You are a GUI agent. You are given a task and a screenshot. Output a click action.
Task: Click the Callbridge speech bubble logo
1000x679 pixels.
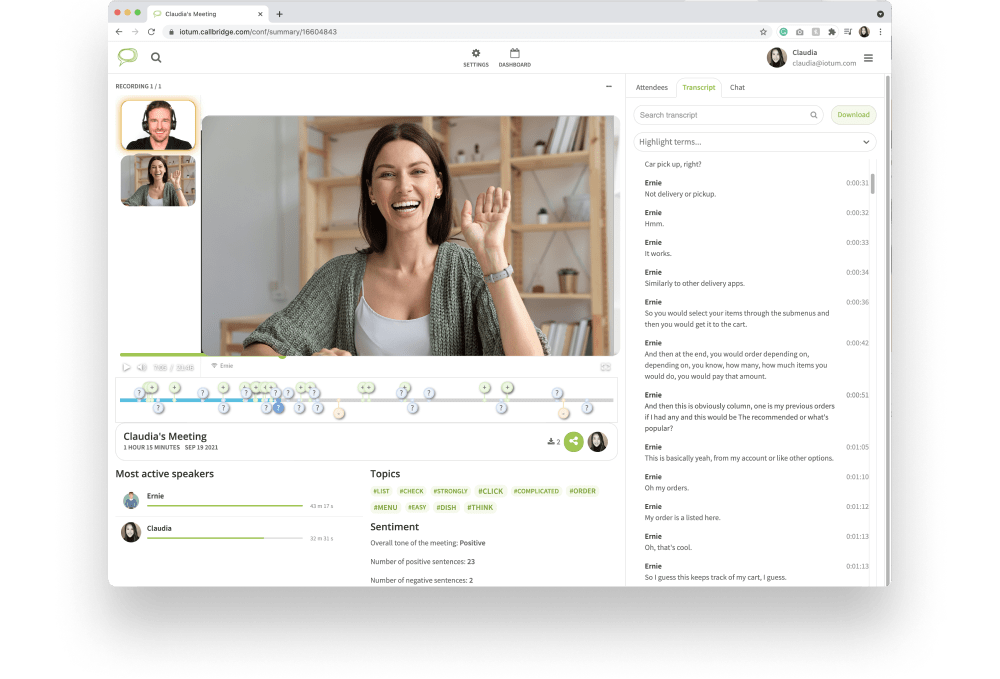[127, 57]
